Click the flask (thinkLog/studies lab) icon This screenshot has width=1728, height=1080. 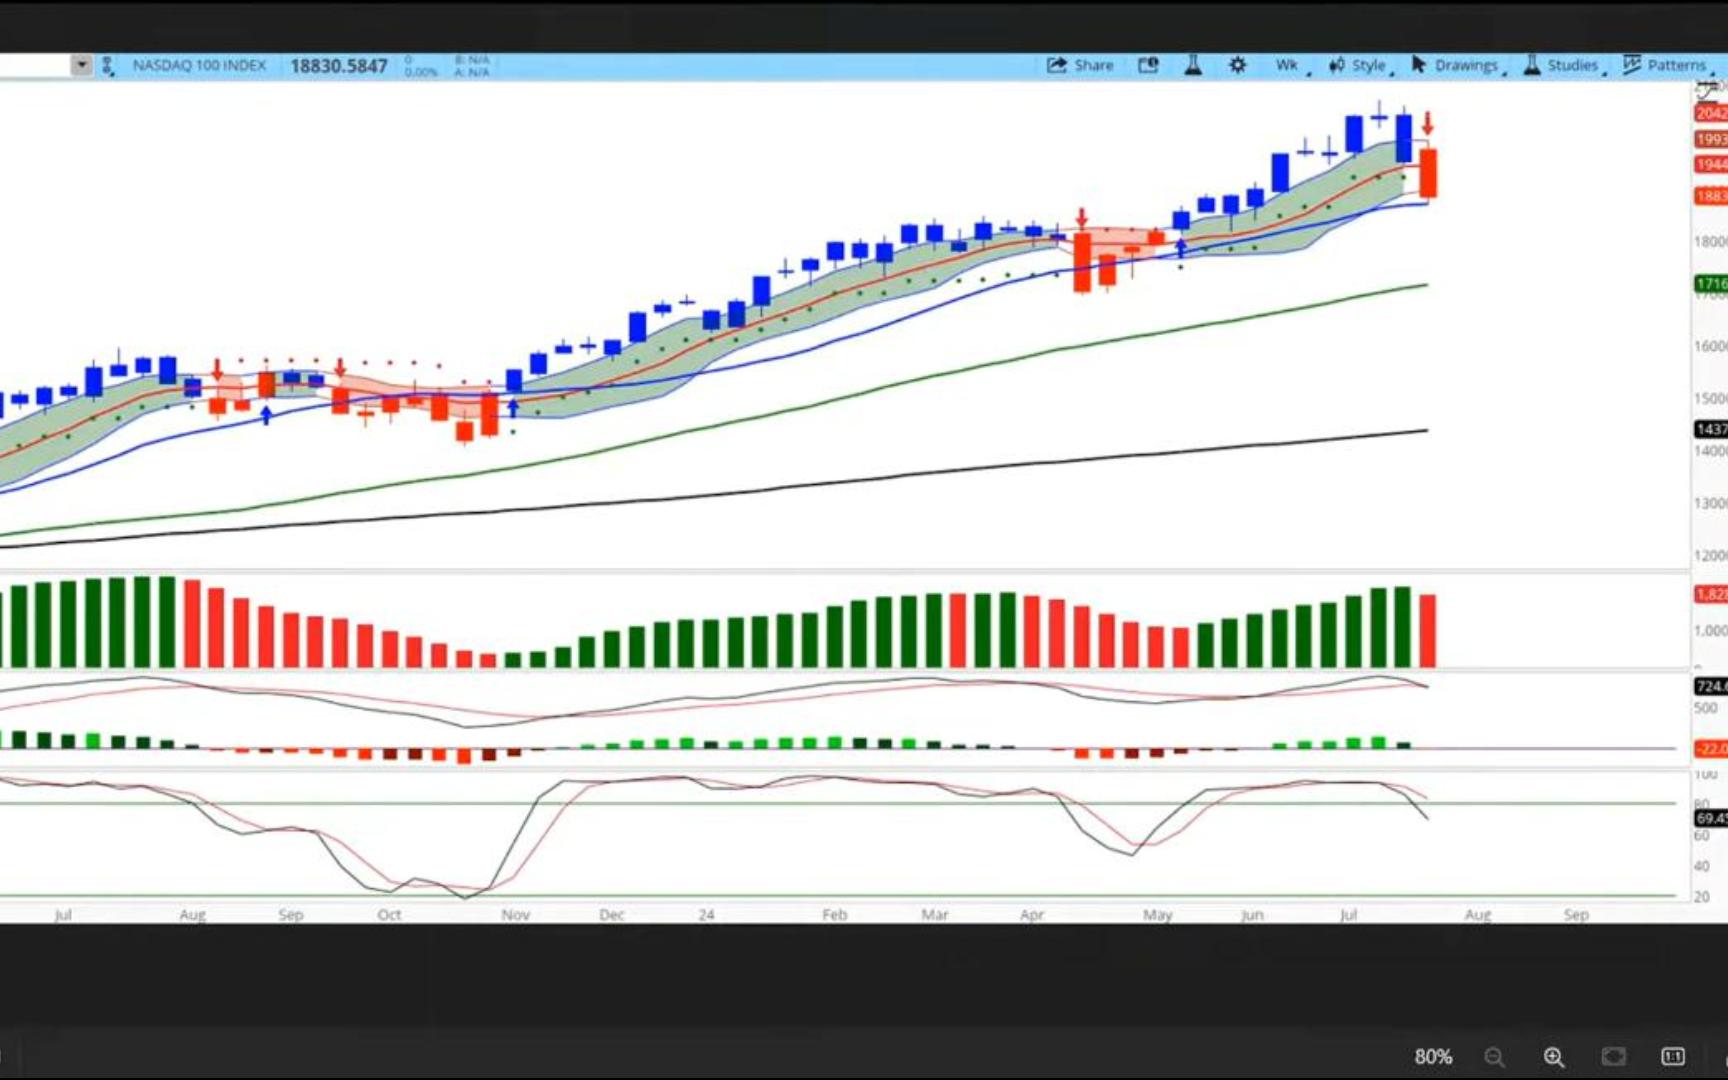click(1193, 65)
